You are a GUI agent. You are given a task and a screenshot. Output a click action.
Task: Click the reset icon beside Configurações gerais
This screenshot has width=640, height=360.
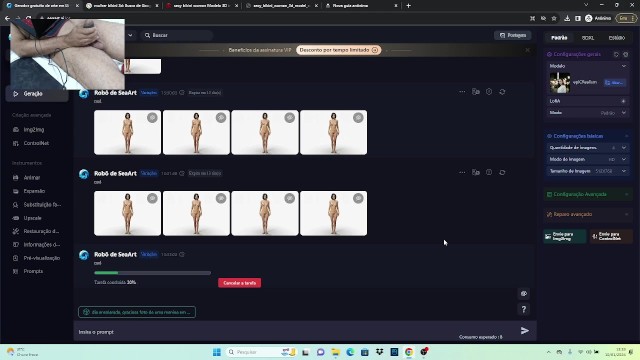[616, 54]
